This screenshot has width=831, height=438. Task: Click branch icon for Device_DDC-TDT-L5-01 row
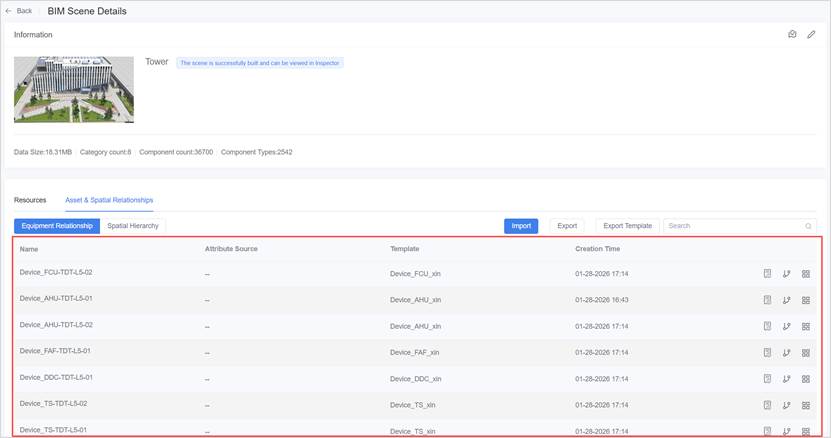click(x=786, y=379)
